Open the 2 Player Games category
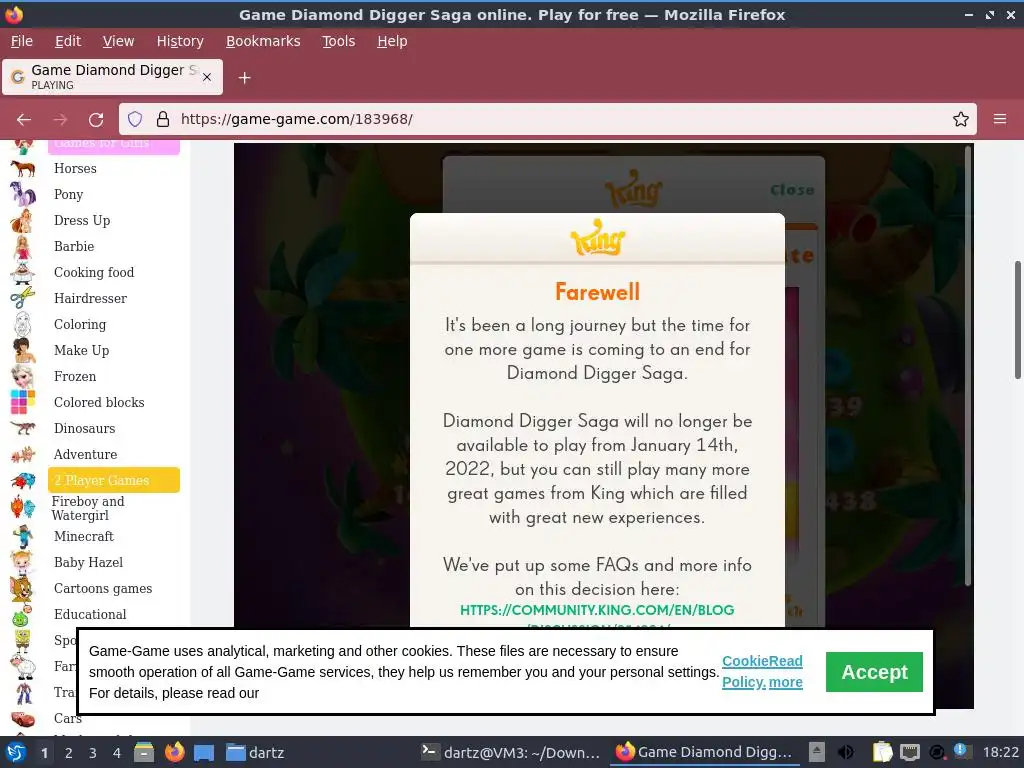 [114, 480]
